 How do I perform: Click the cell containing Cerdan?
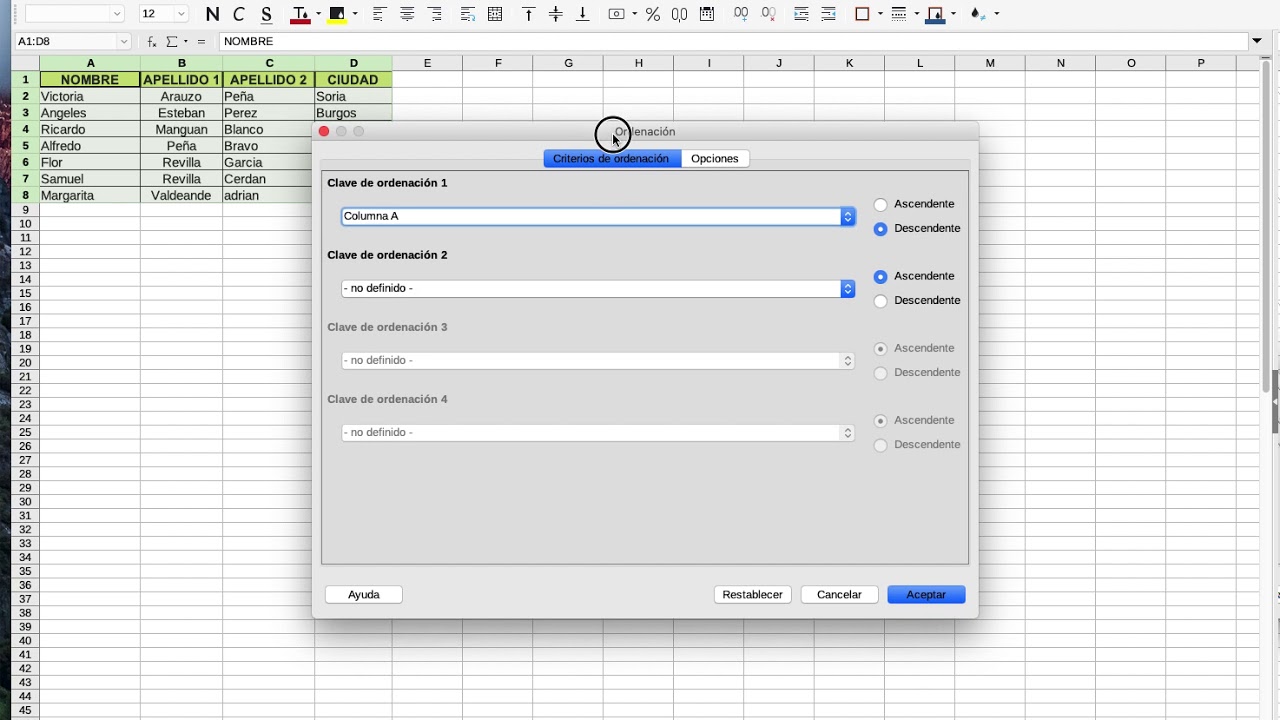pyautogui.click(x=268, y=179)
